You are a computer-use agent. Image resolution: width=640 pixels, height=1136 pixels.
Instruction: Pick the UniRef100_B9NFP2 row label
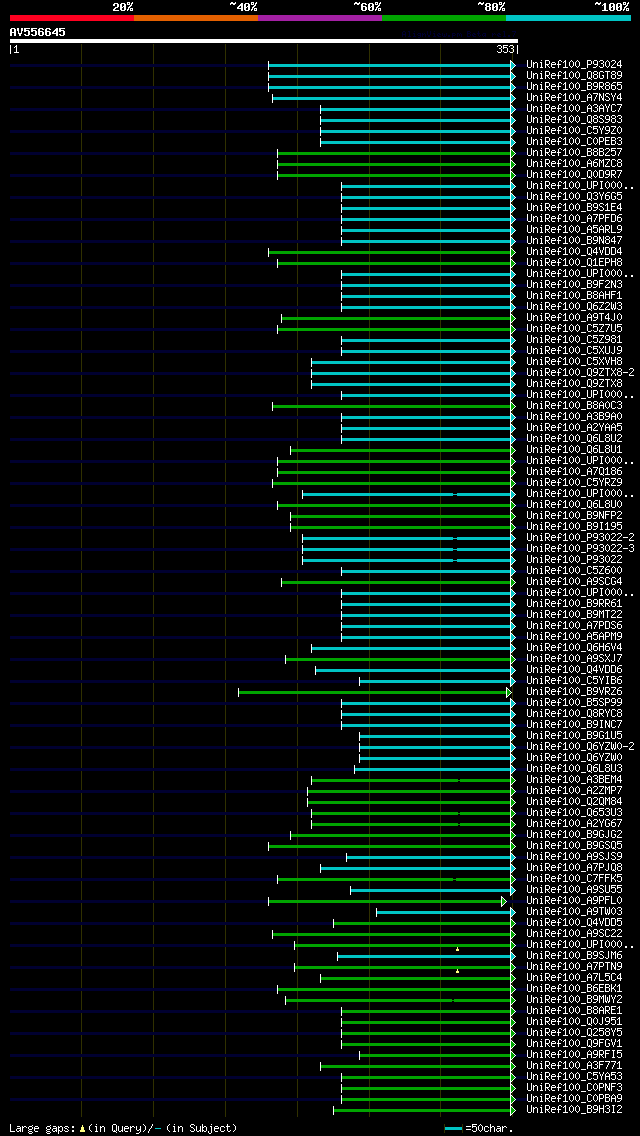coord(574,515)
